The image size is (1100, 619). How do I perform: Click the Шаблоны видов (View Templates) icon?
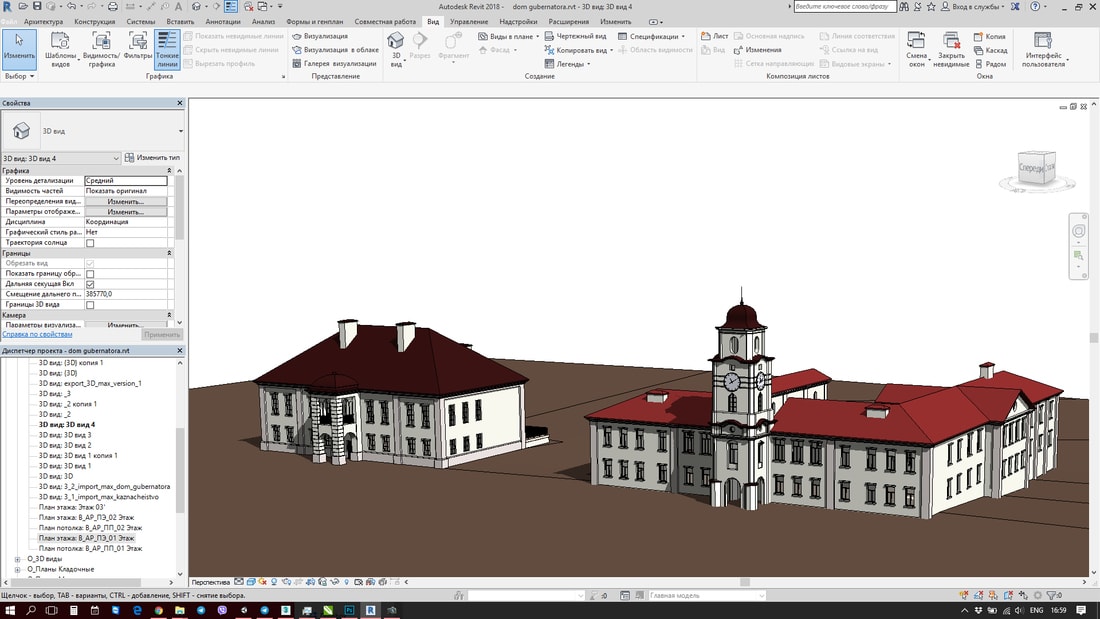click(61, 41)
